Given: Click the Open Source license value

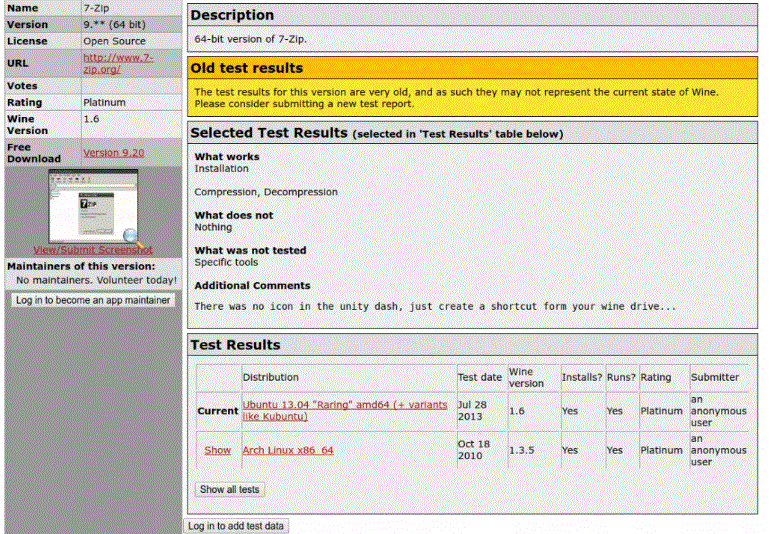Looking at the screenshot, I should [114, 41].
